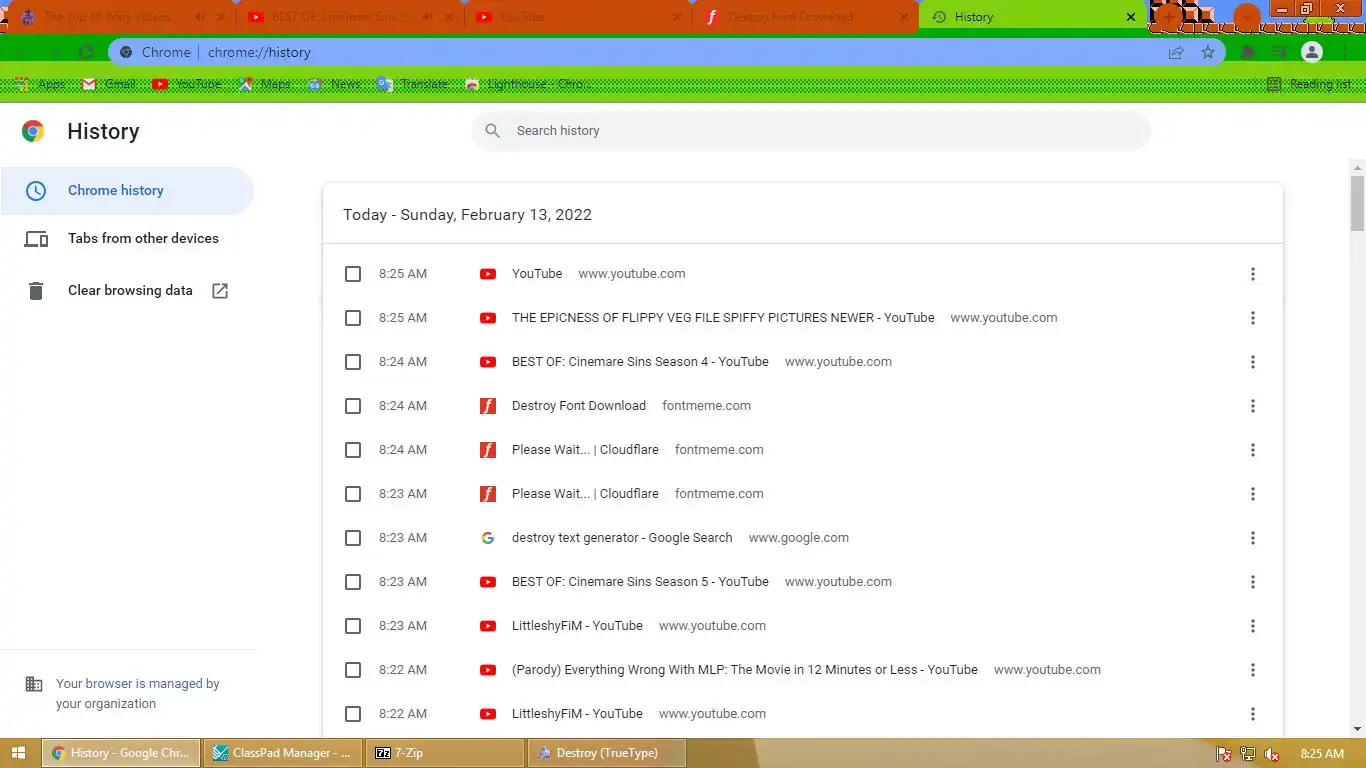Open three-dot menu for 8:24 AM Please Wait Cloudflare

click(1253, 450)
